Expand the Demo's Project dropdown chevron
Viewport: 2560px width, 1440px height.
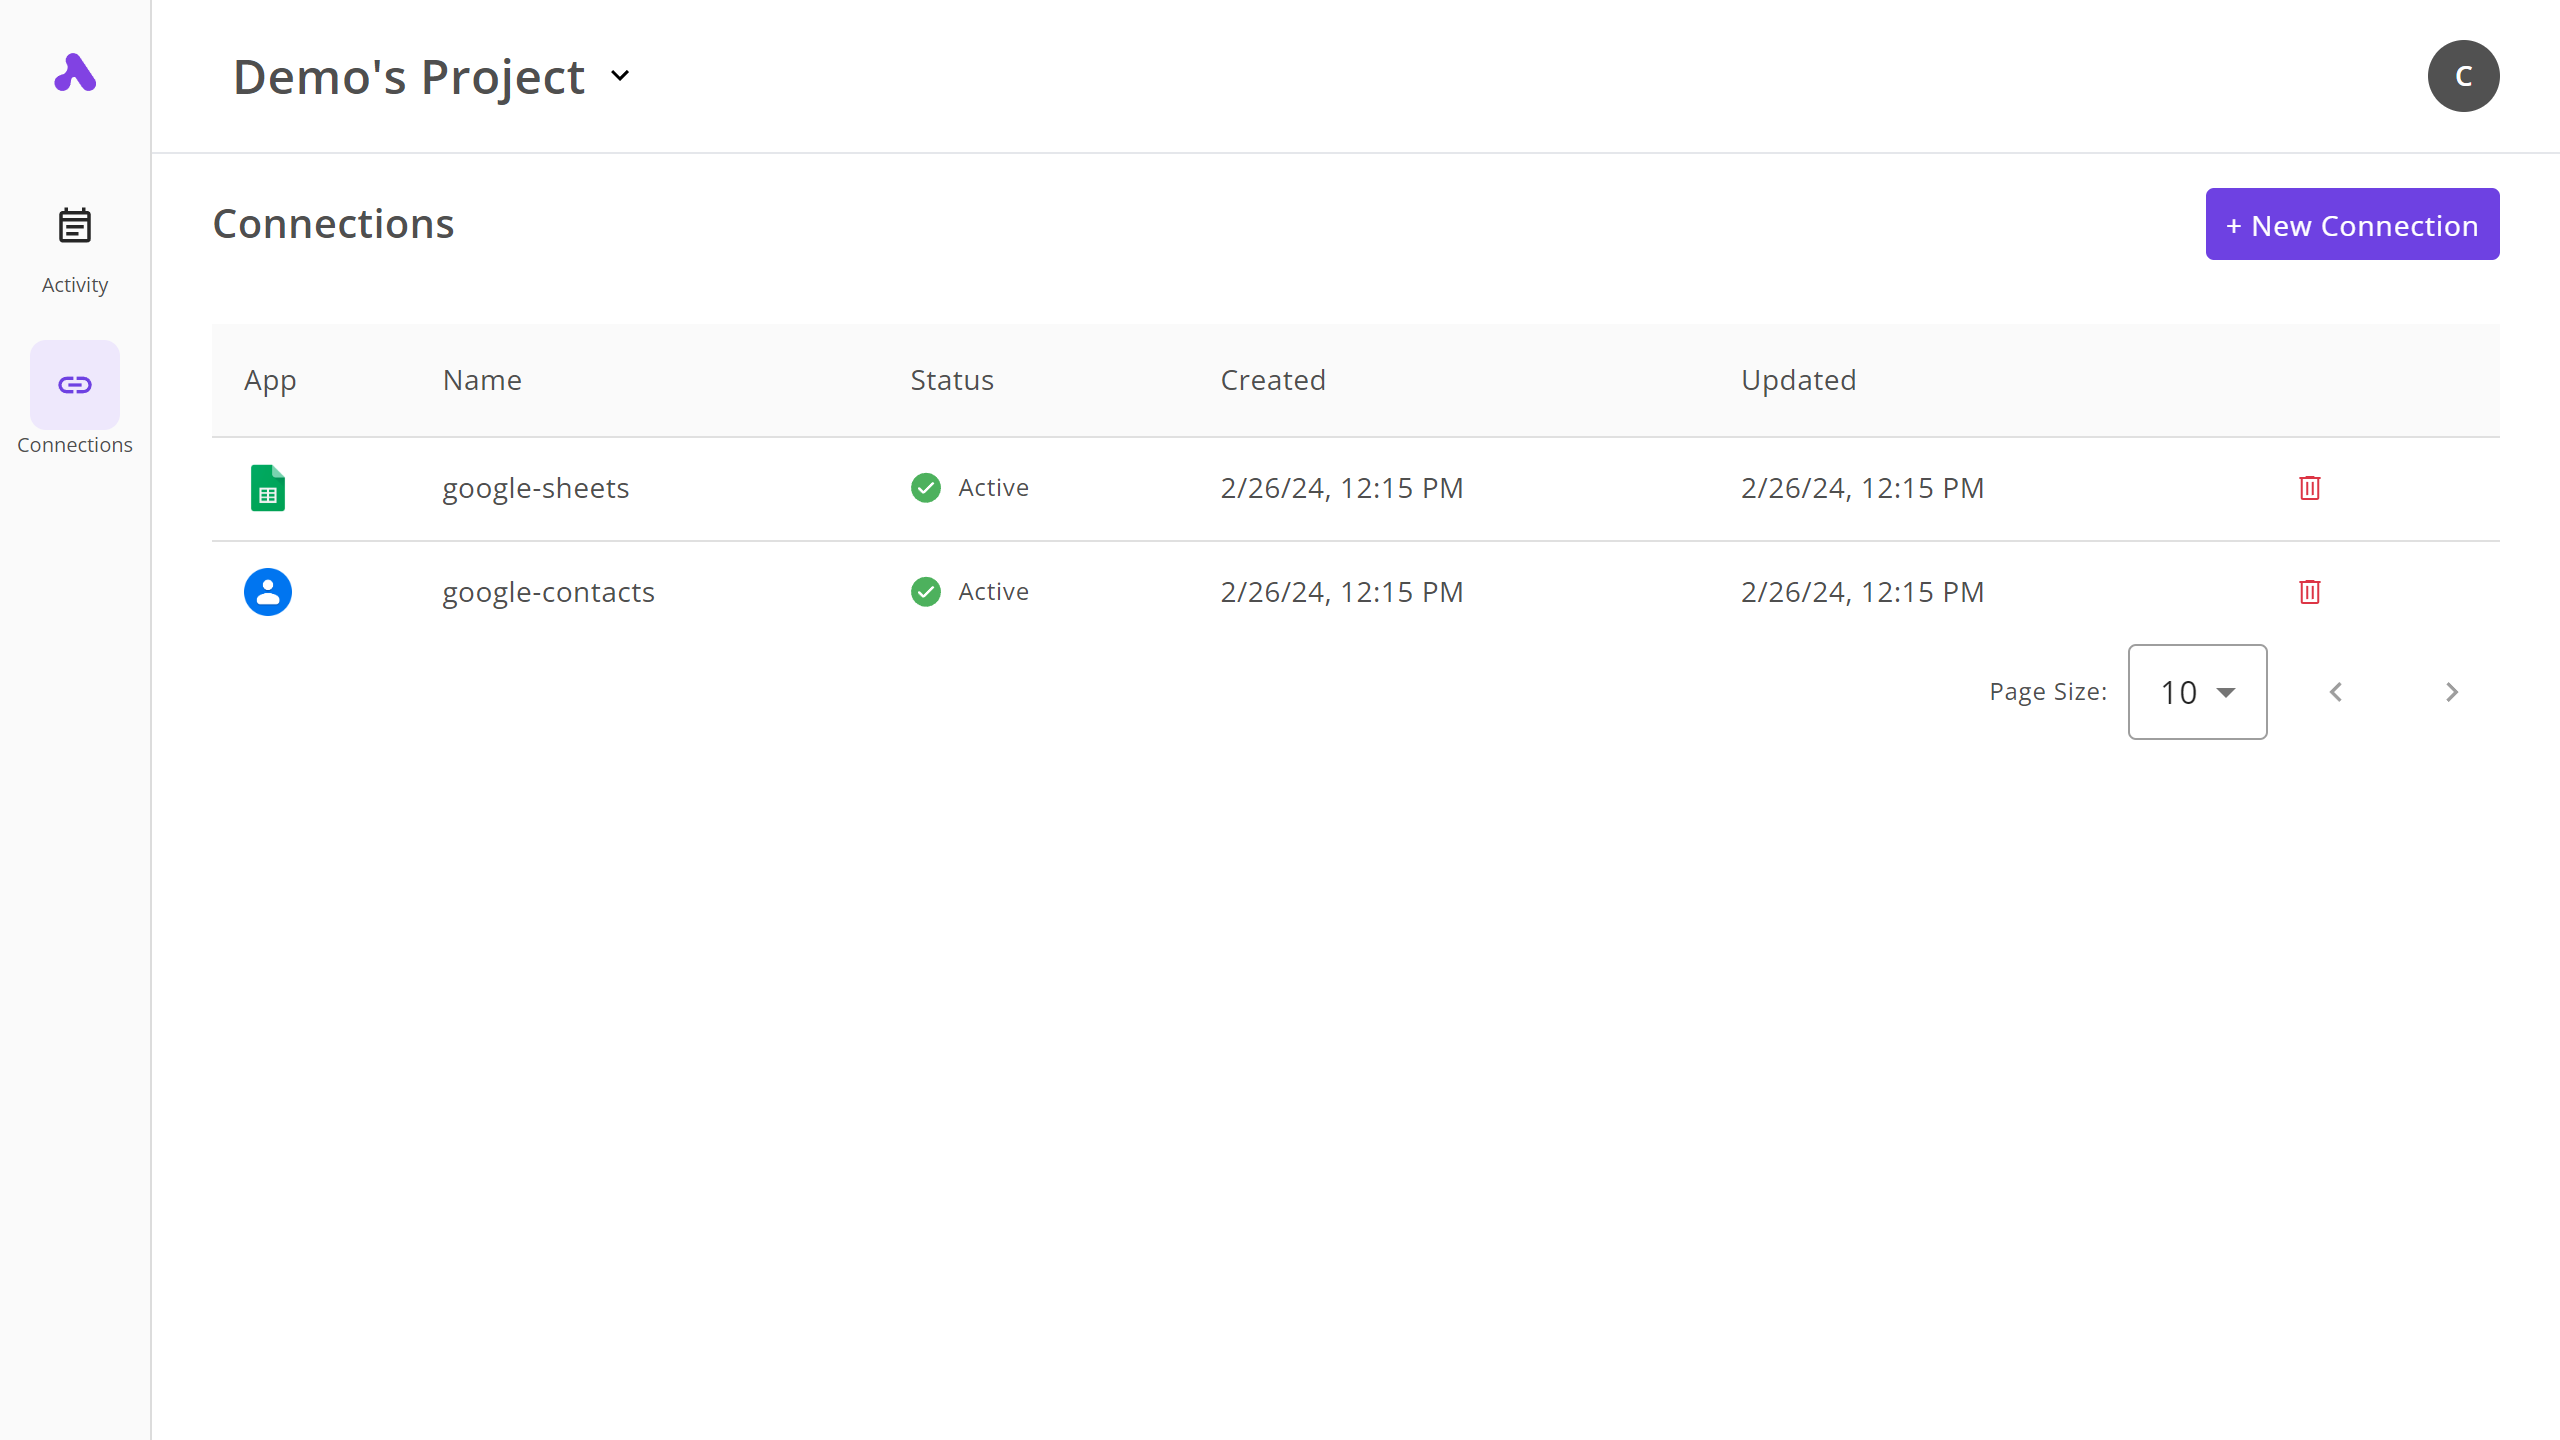tap(620, 76)
